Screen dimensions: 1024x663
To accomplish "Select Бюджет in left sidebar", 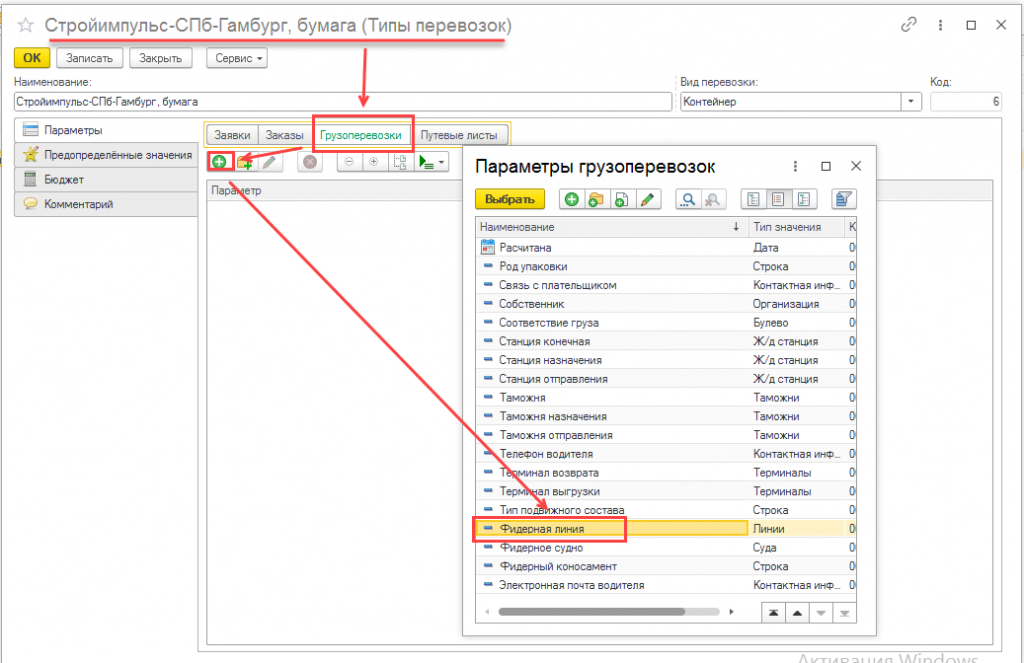I will (106, 180).
